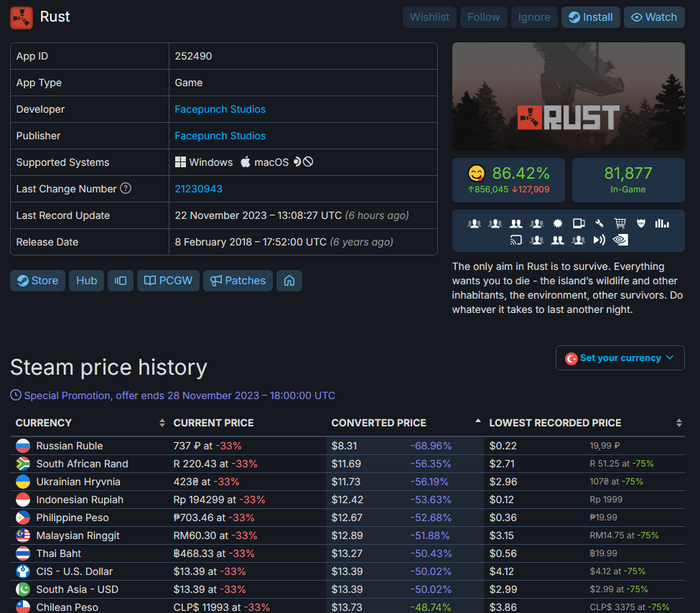Viewport: 700px width, 613px height.
Task: Click the 737 ₽ at -33% price cell
Action: point(208,446)
